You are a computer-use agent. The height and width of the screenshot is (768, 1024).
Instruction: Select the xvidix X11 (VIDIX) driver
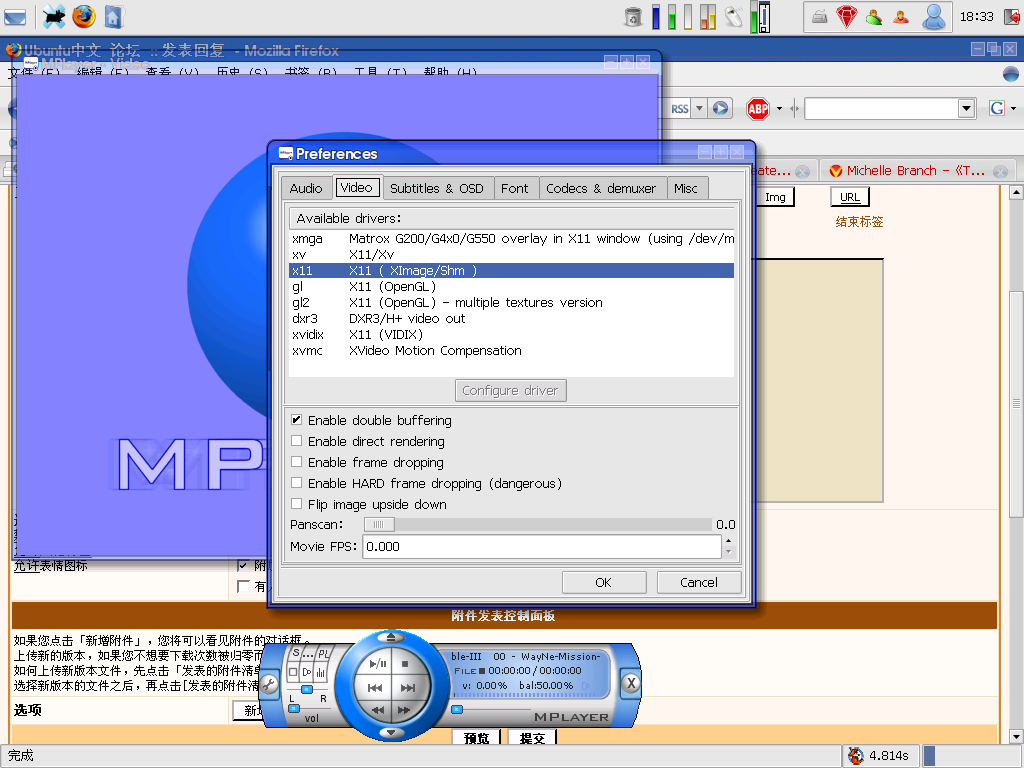pyautogui.click(x=511, y=334)
